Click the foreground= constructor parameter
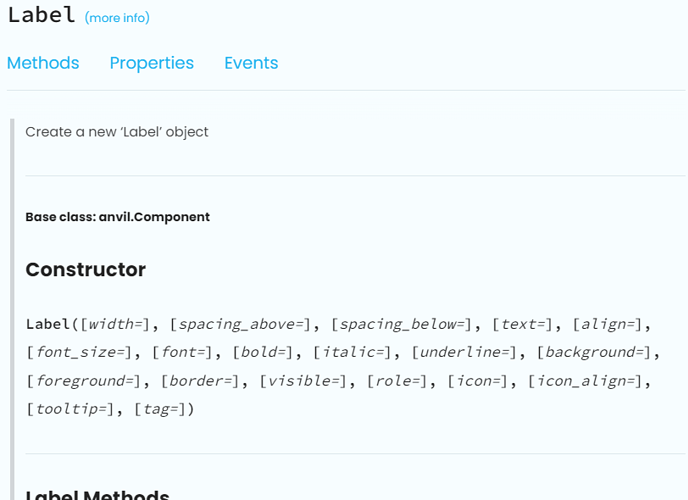688x500 pixels. [x=84, y=381]
